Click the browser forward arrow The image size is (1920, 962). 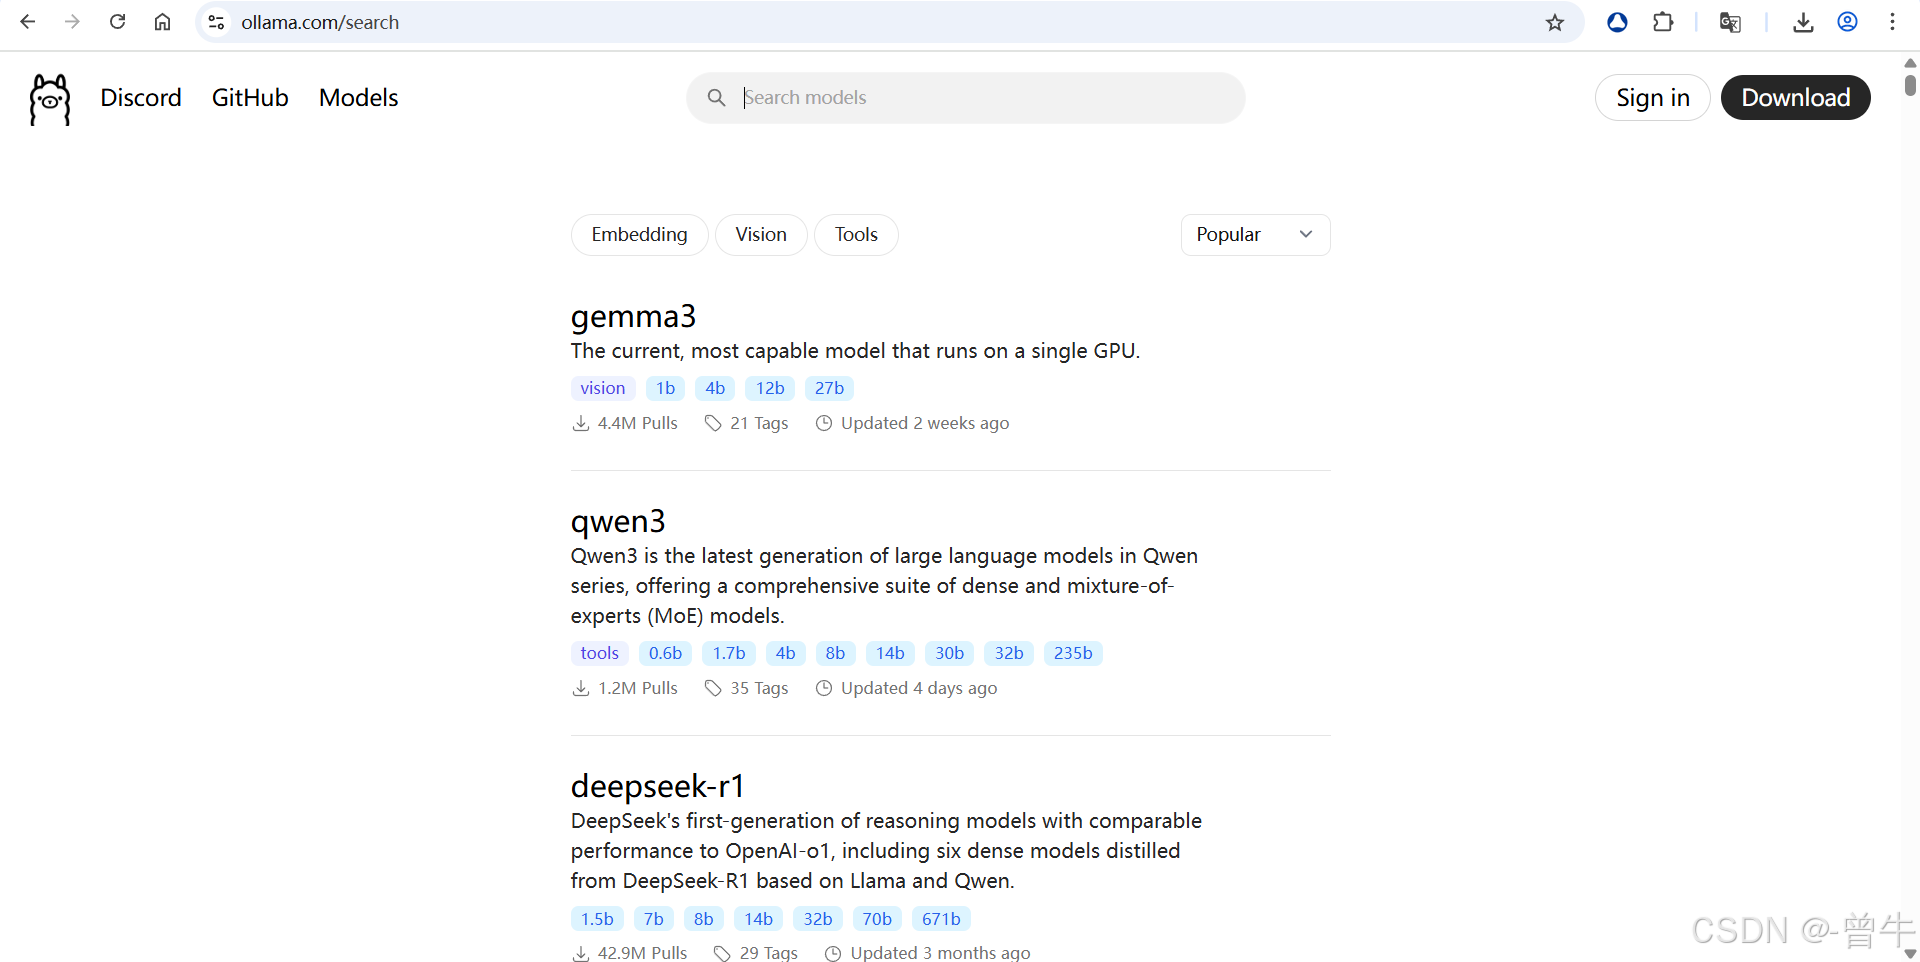pos(72,22)
